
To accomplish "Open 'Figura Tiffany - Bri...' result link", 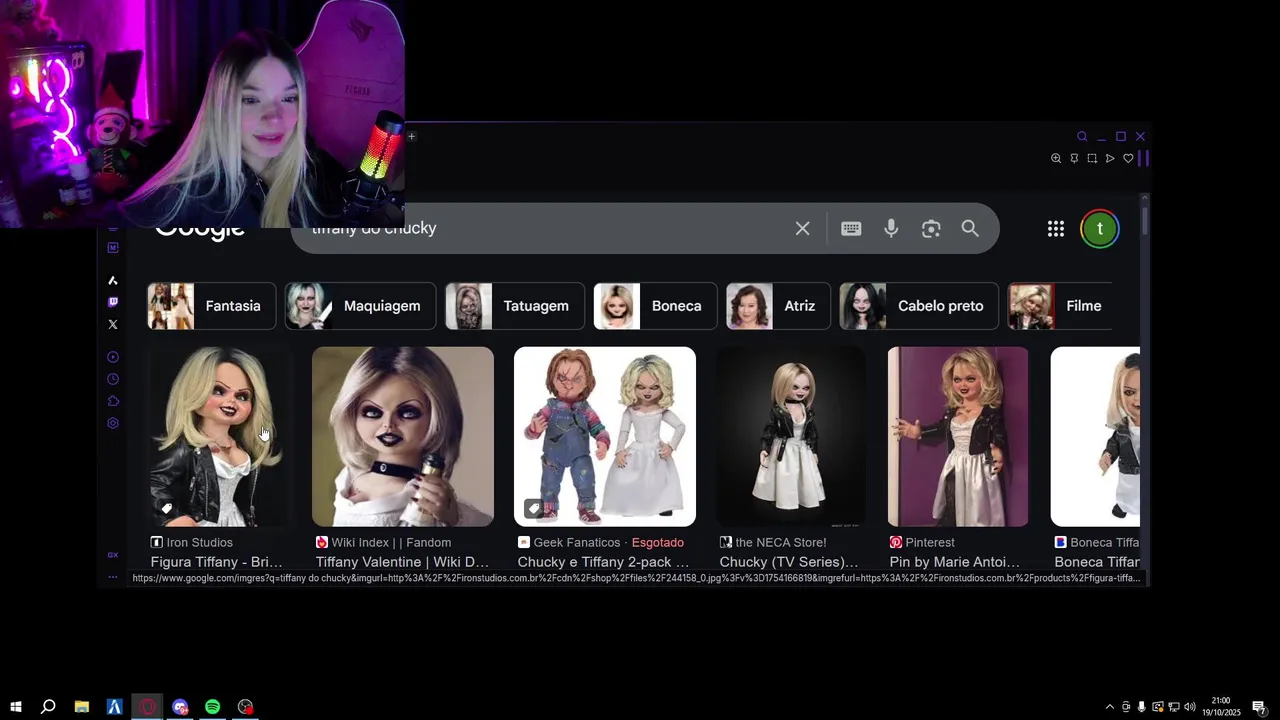I will 217,562.
